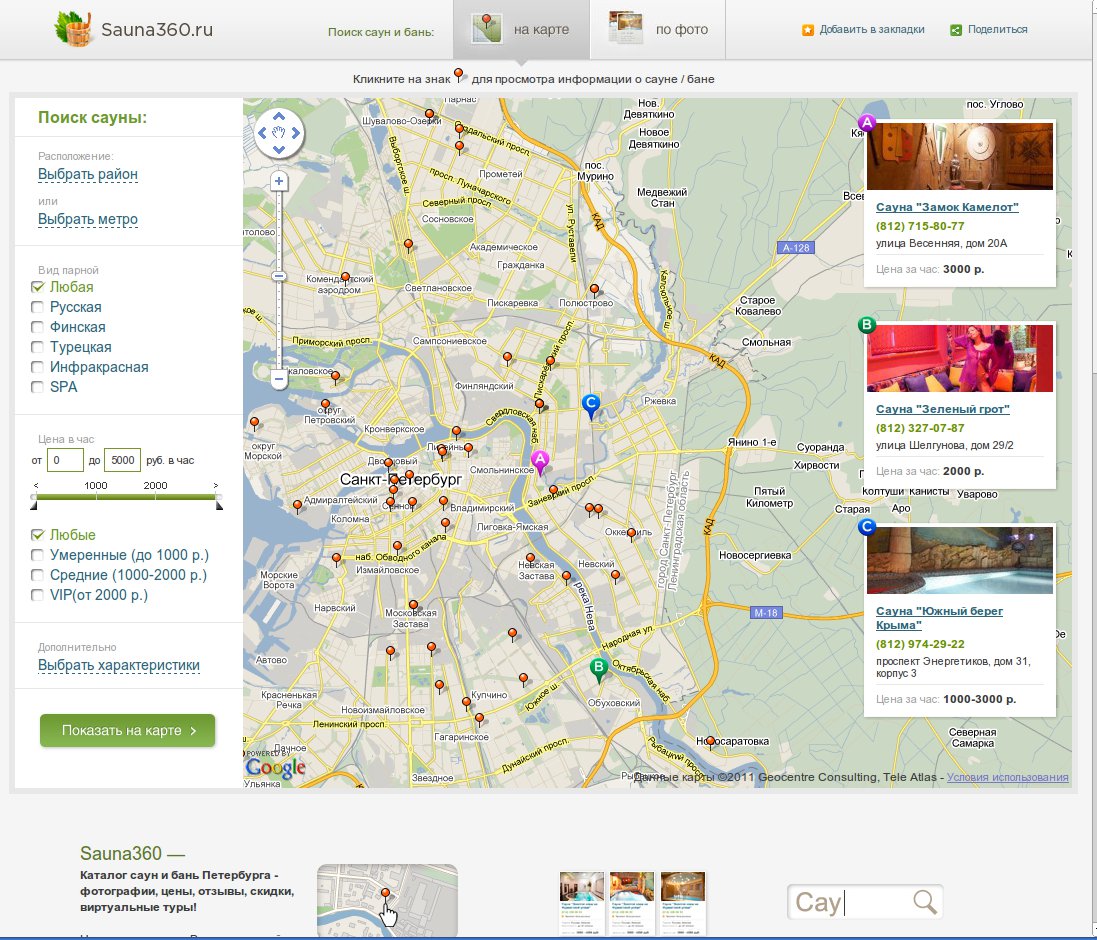Open the Зеленый грот sauna photo
Screen dimensions: 1097x940
point(960,358)
